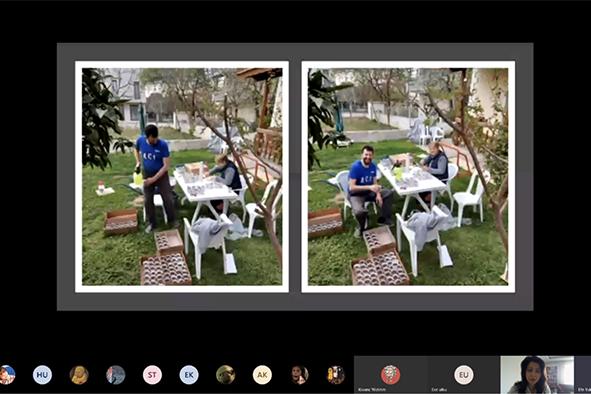Select the avatar left of ST initials
This screenshot has width=591, height=394.
click(x=115, y=375)
